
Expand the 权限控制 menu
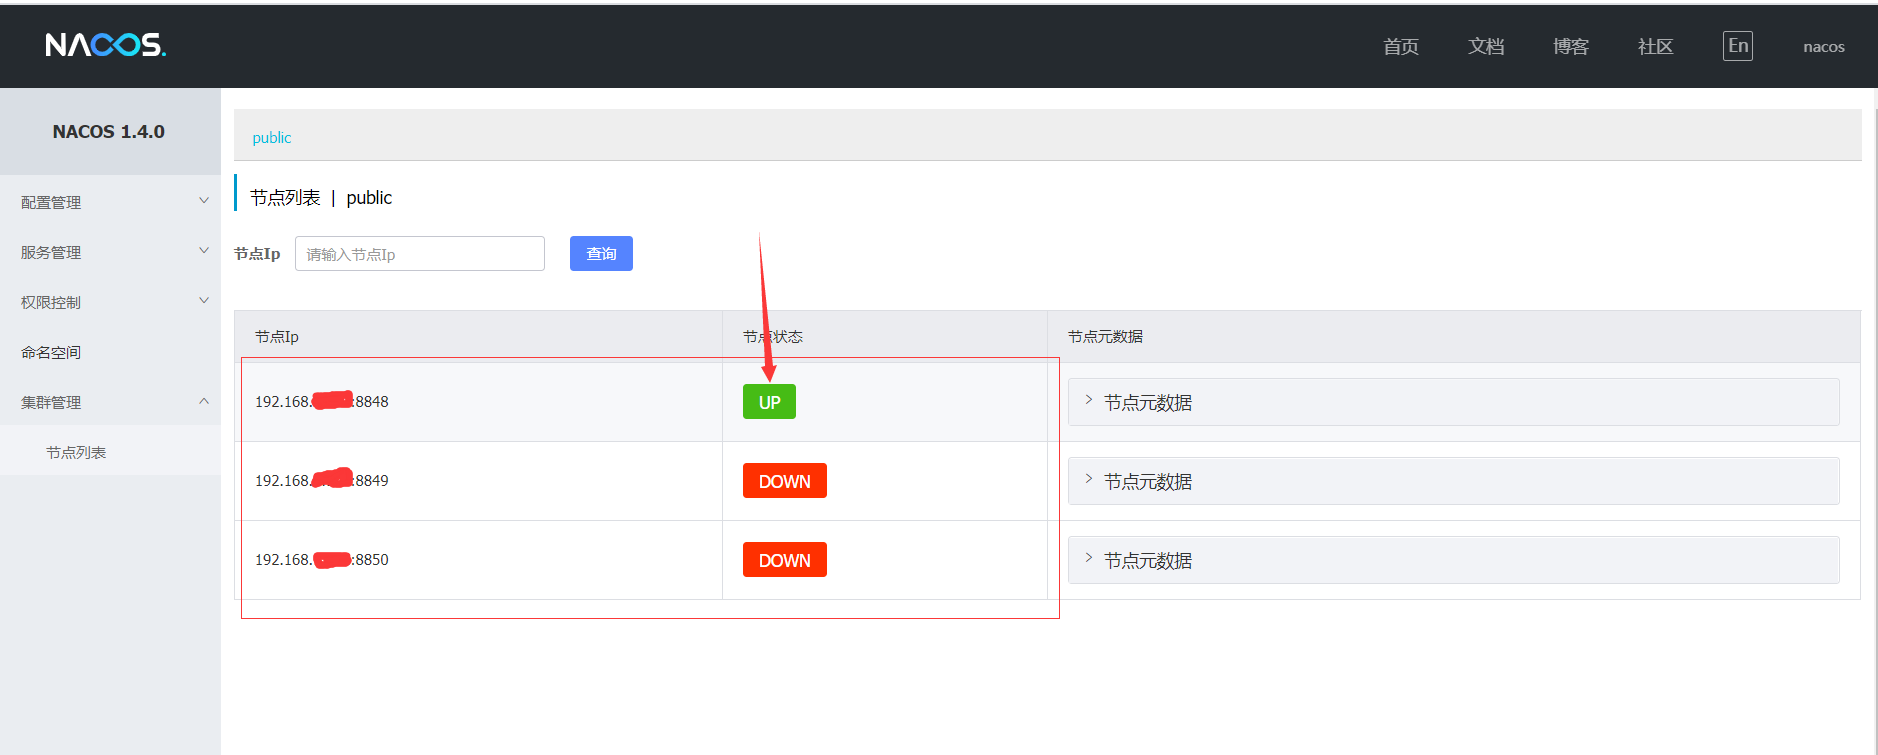point(110,301)
